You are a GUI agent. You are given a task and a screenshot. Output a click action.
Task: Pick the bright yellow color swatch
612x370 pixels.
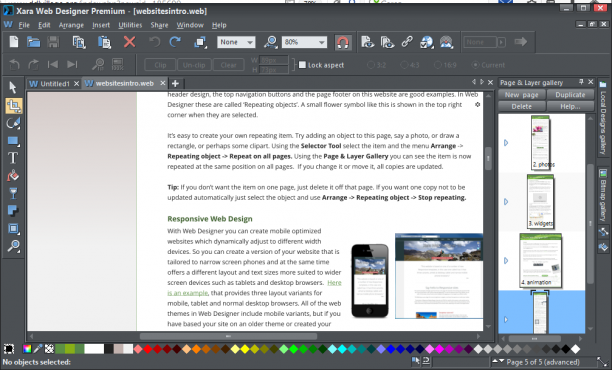(x=244, y=349)
